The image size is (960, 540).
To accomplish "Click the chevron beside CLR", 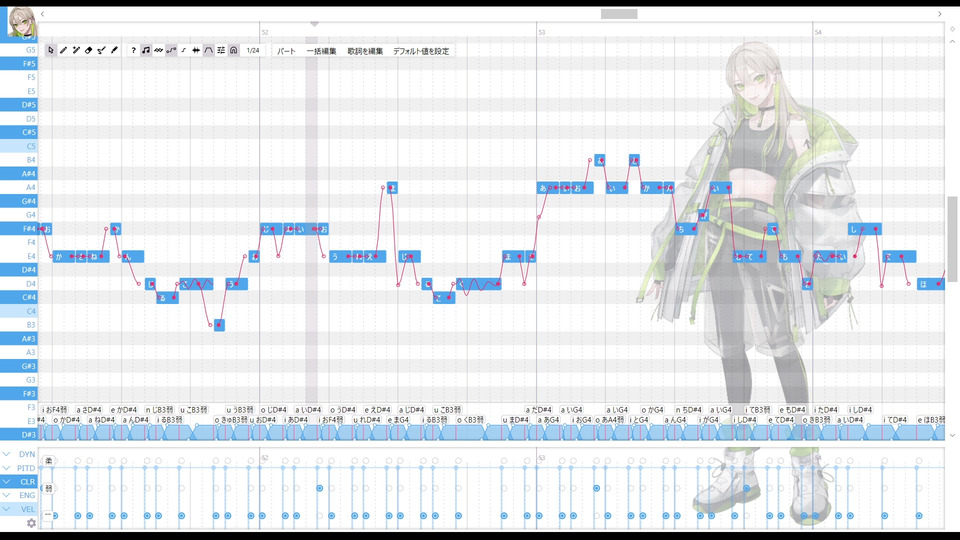I will (6, 482).
